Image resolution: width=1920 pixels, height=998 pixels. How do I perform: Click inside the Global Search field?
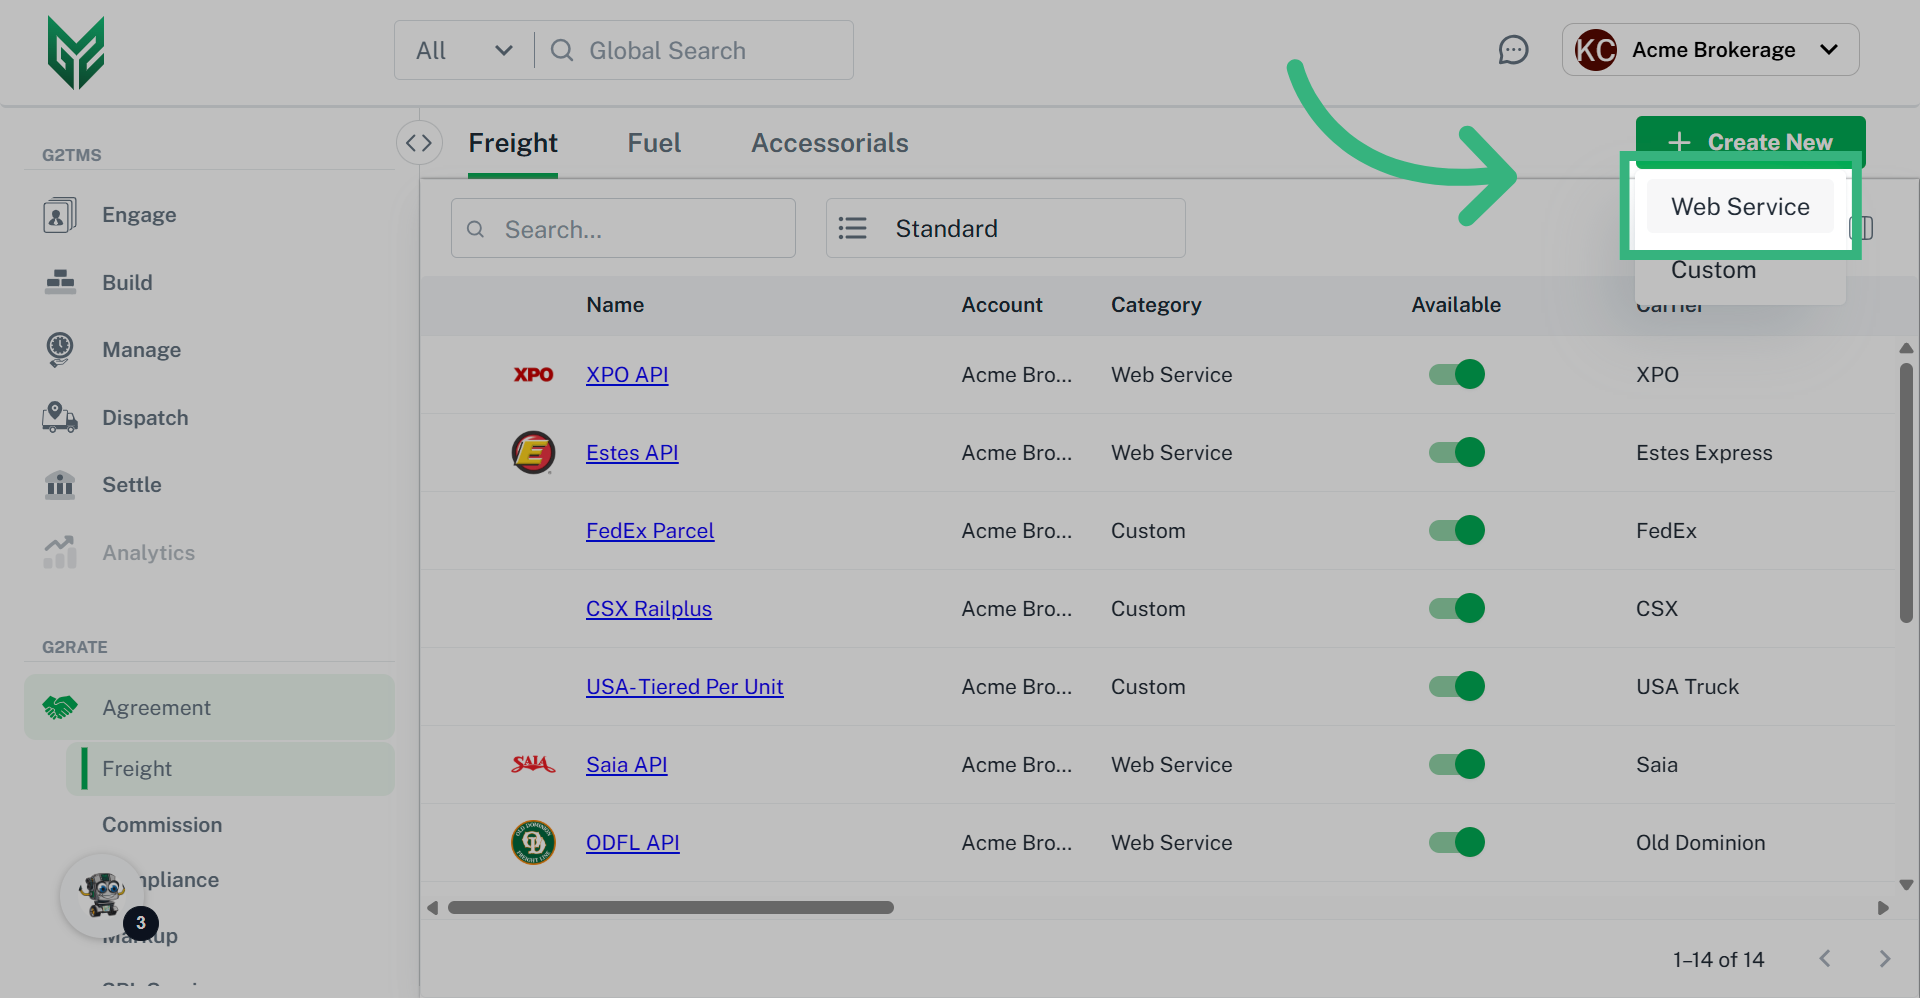tap(690, 50)
